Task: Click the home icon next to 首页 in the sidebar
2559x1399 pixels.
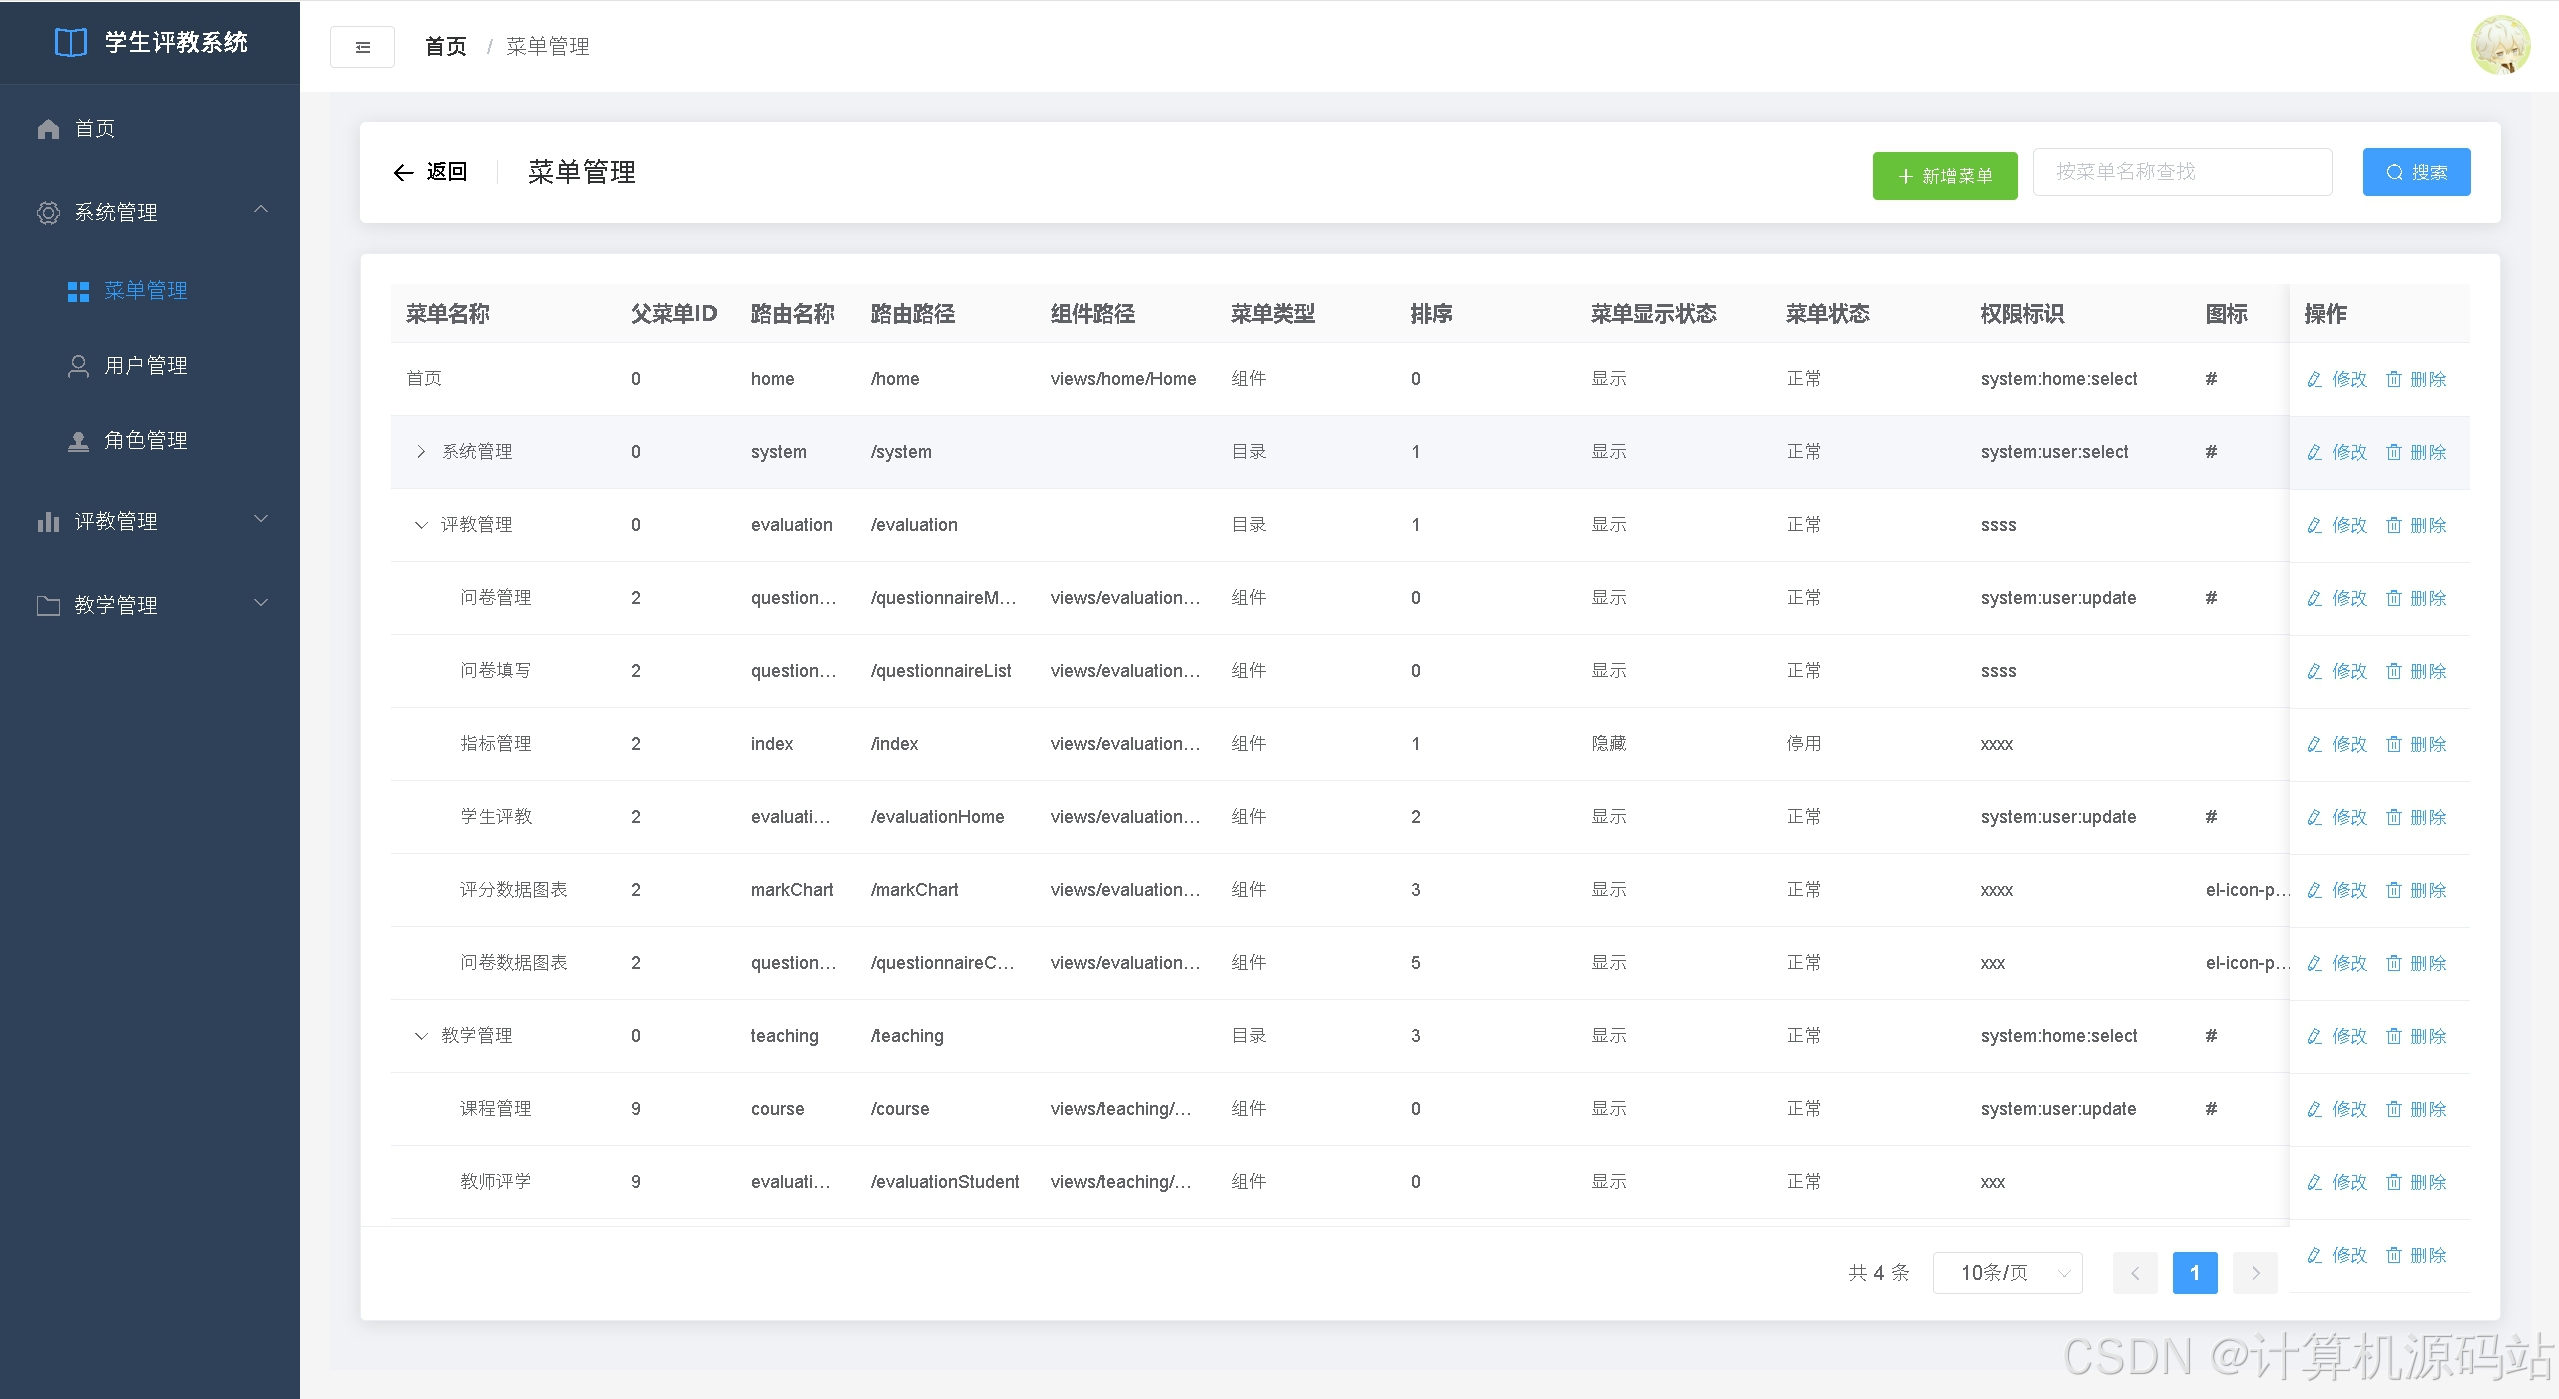Action: (48, 129)
